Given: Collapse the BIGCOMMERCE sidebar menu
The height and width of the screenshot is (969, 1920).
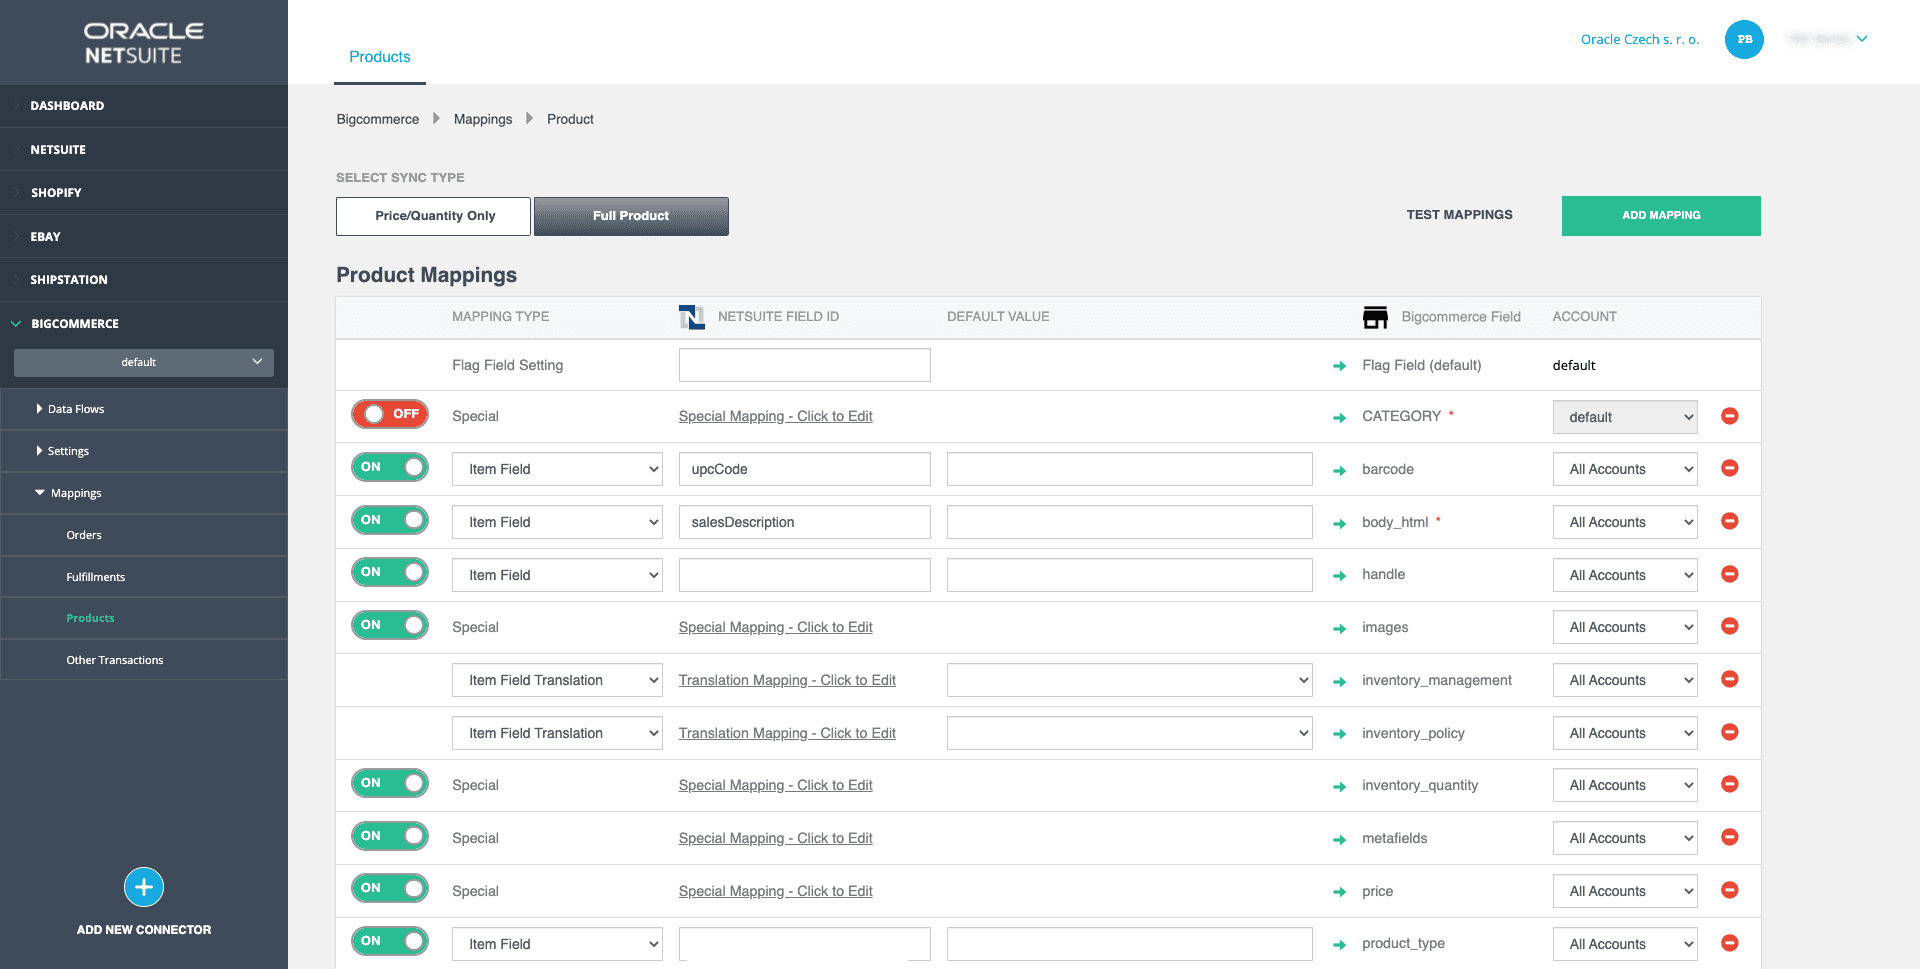Looking at the screenshot, I should coord(144,324).
